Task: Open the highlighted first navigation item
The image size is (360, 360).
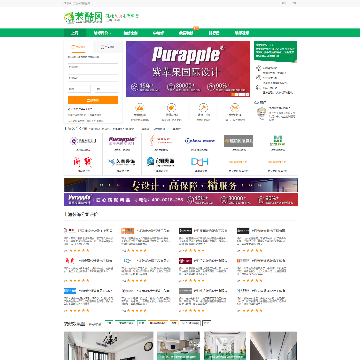Action: [75, 33]
